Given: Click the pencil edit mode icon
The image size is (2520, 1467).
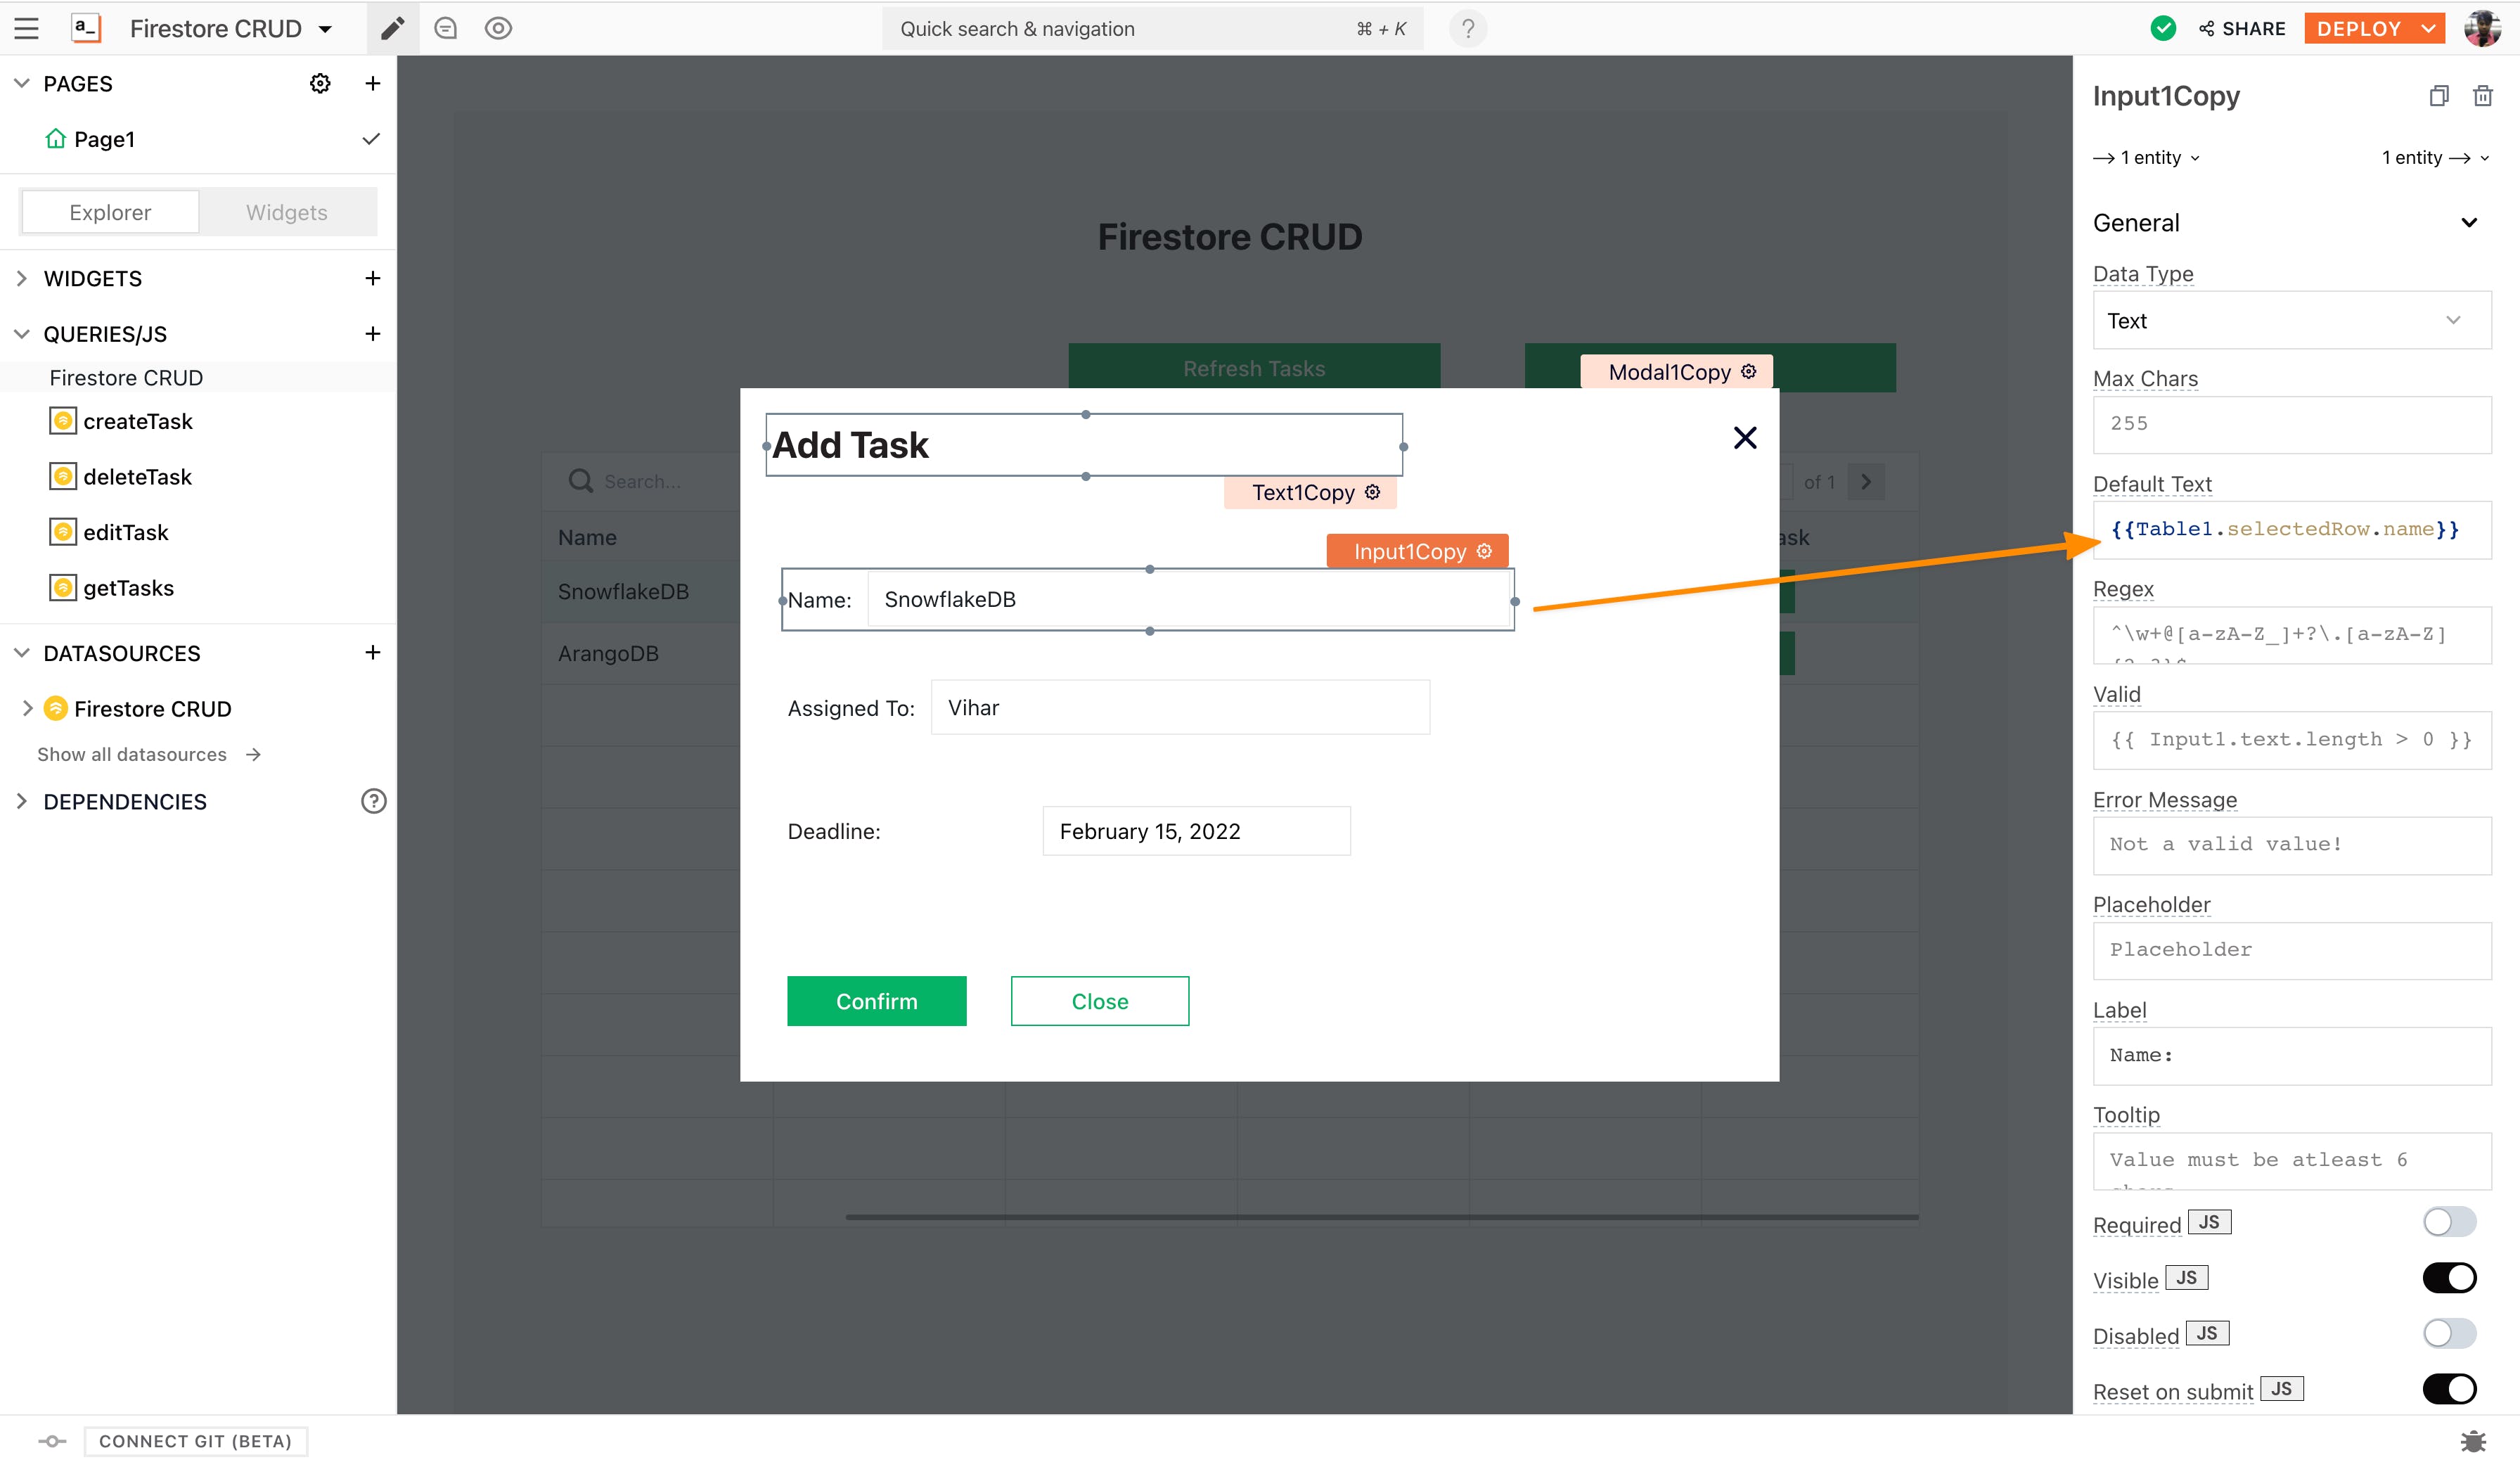Looking at the screenshot, I should pos(393,28).
